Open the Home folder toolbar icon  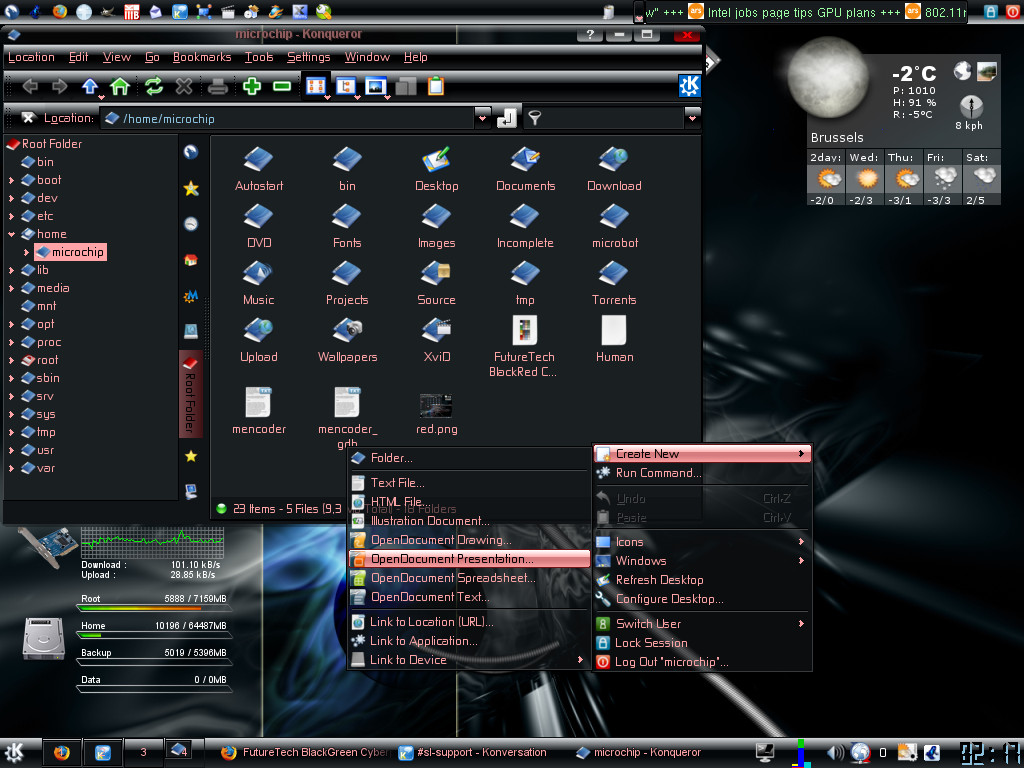coord(120,86)
